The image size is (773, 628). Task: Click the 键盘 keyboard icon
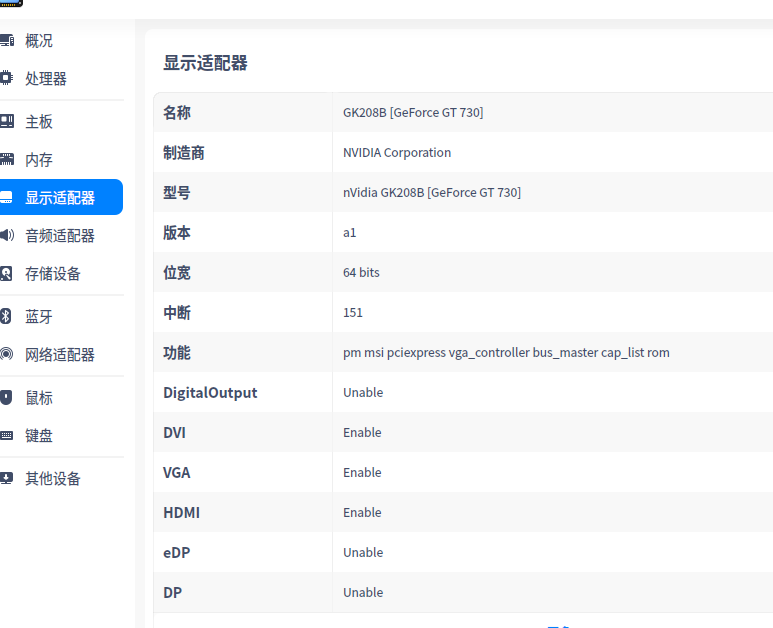[6, 435]
